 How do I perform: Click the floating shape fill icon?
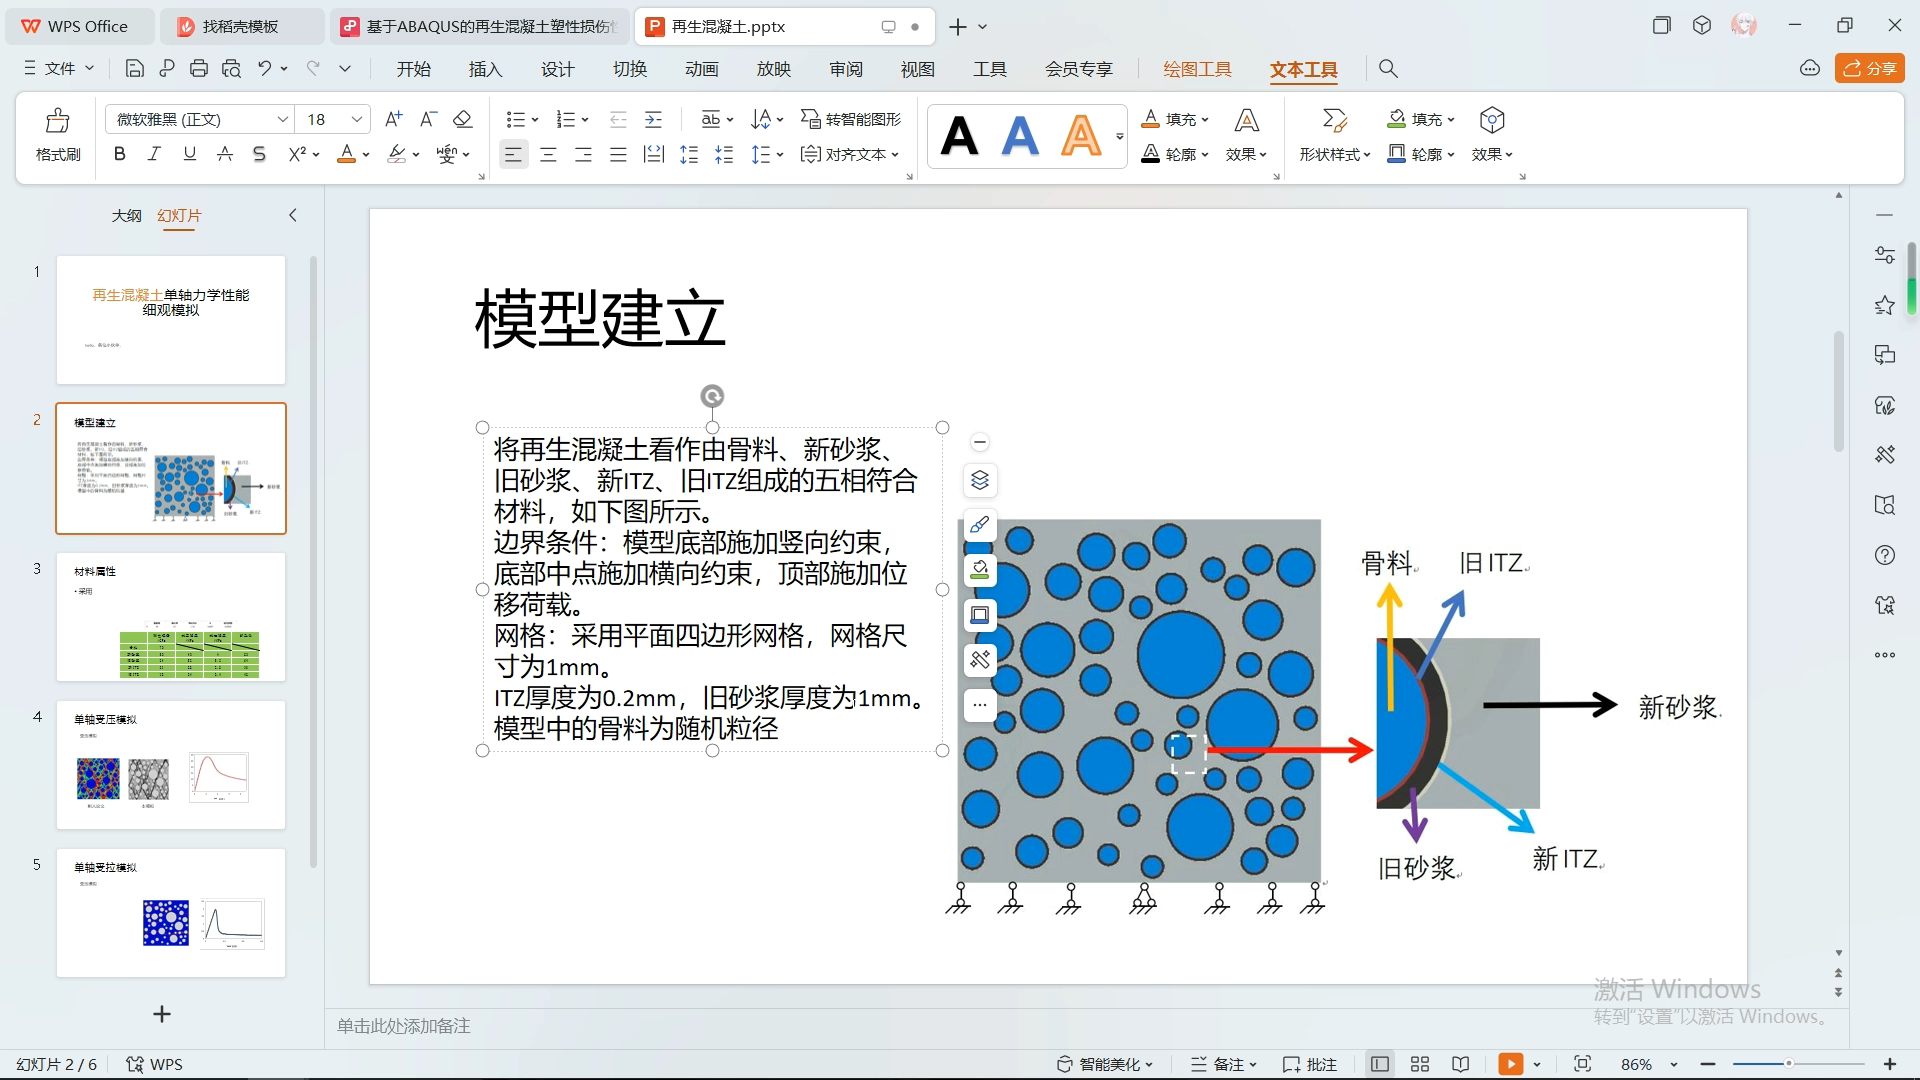(980, 570)
